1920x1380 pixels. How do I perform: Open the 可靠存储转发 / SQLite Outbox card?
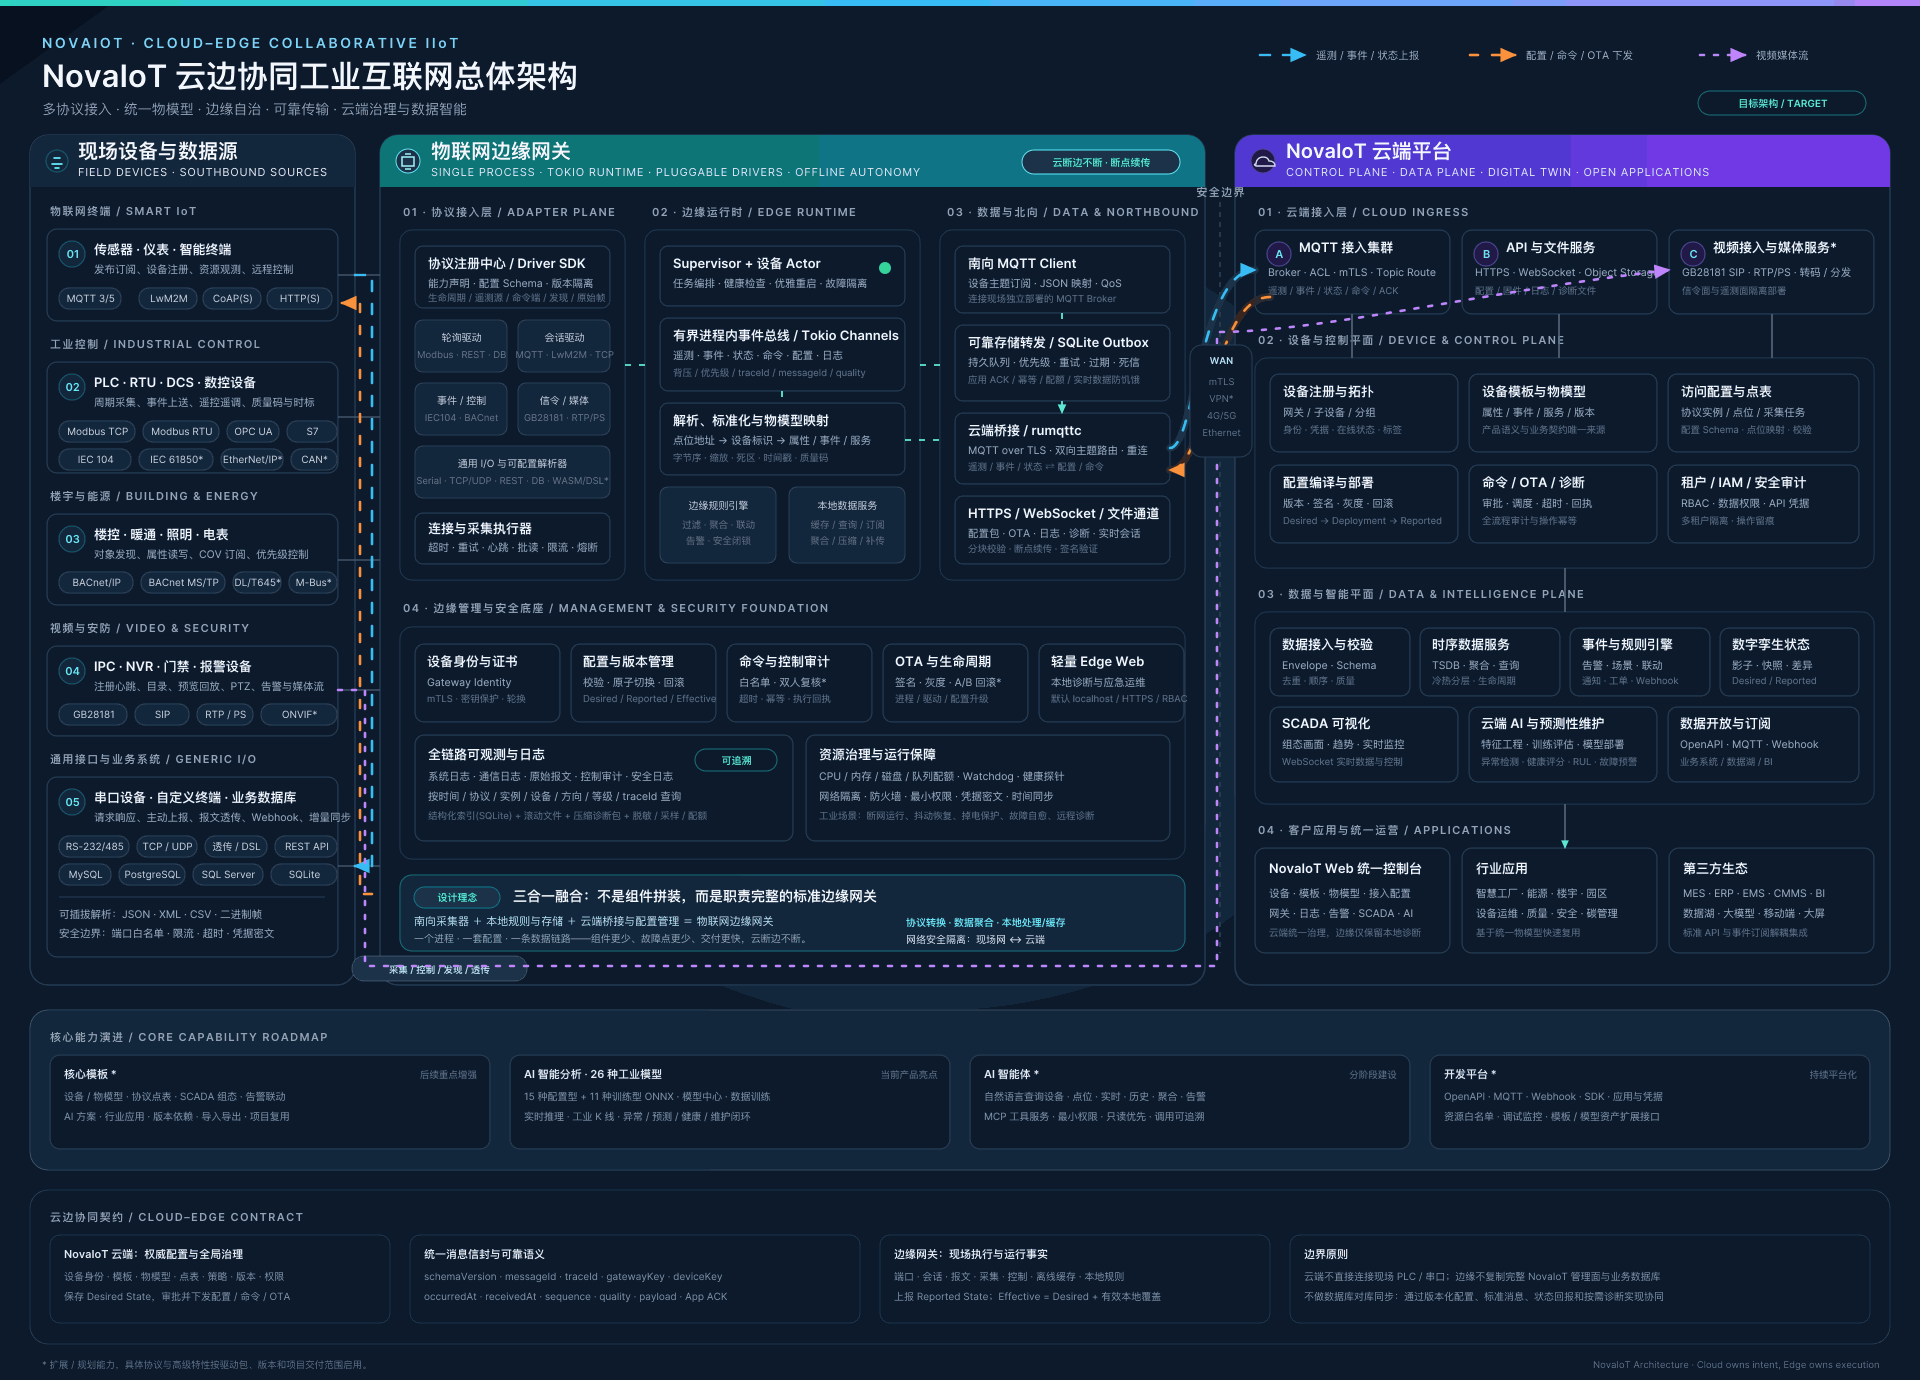[1062, 362]
